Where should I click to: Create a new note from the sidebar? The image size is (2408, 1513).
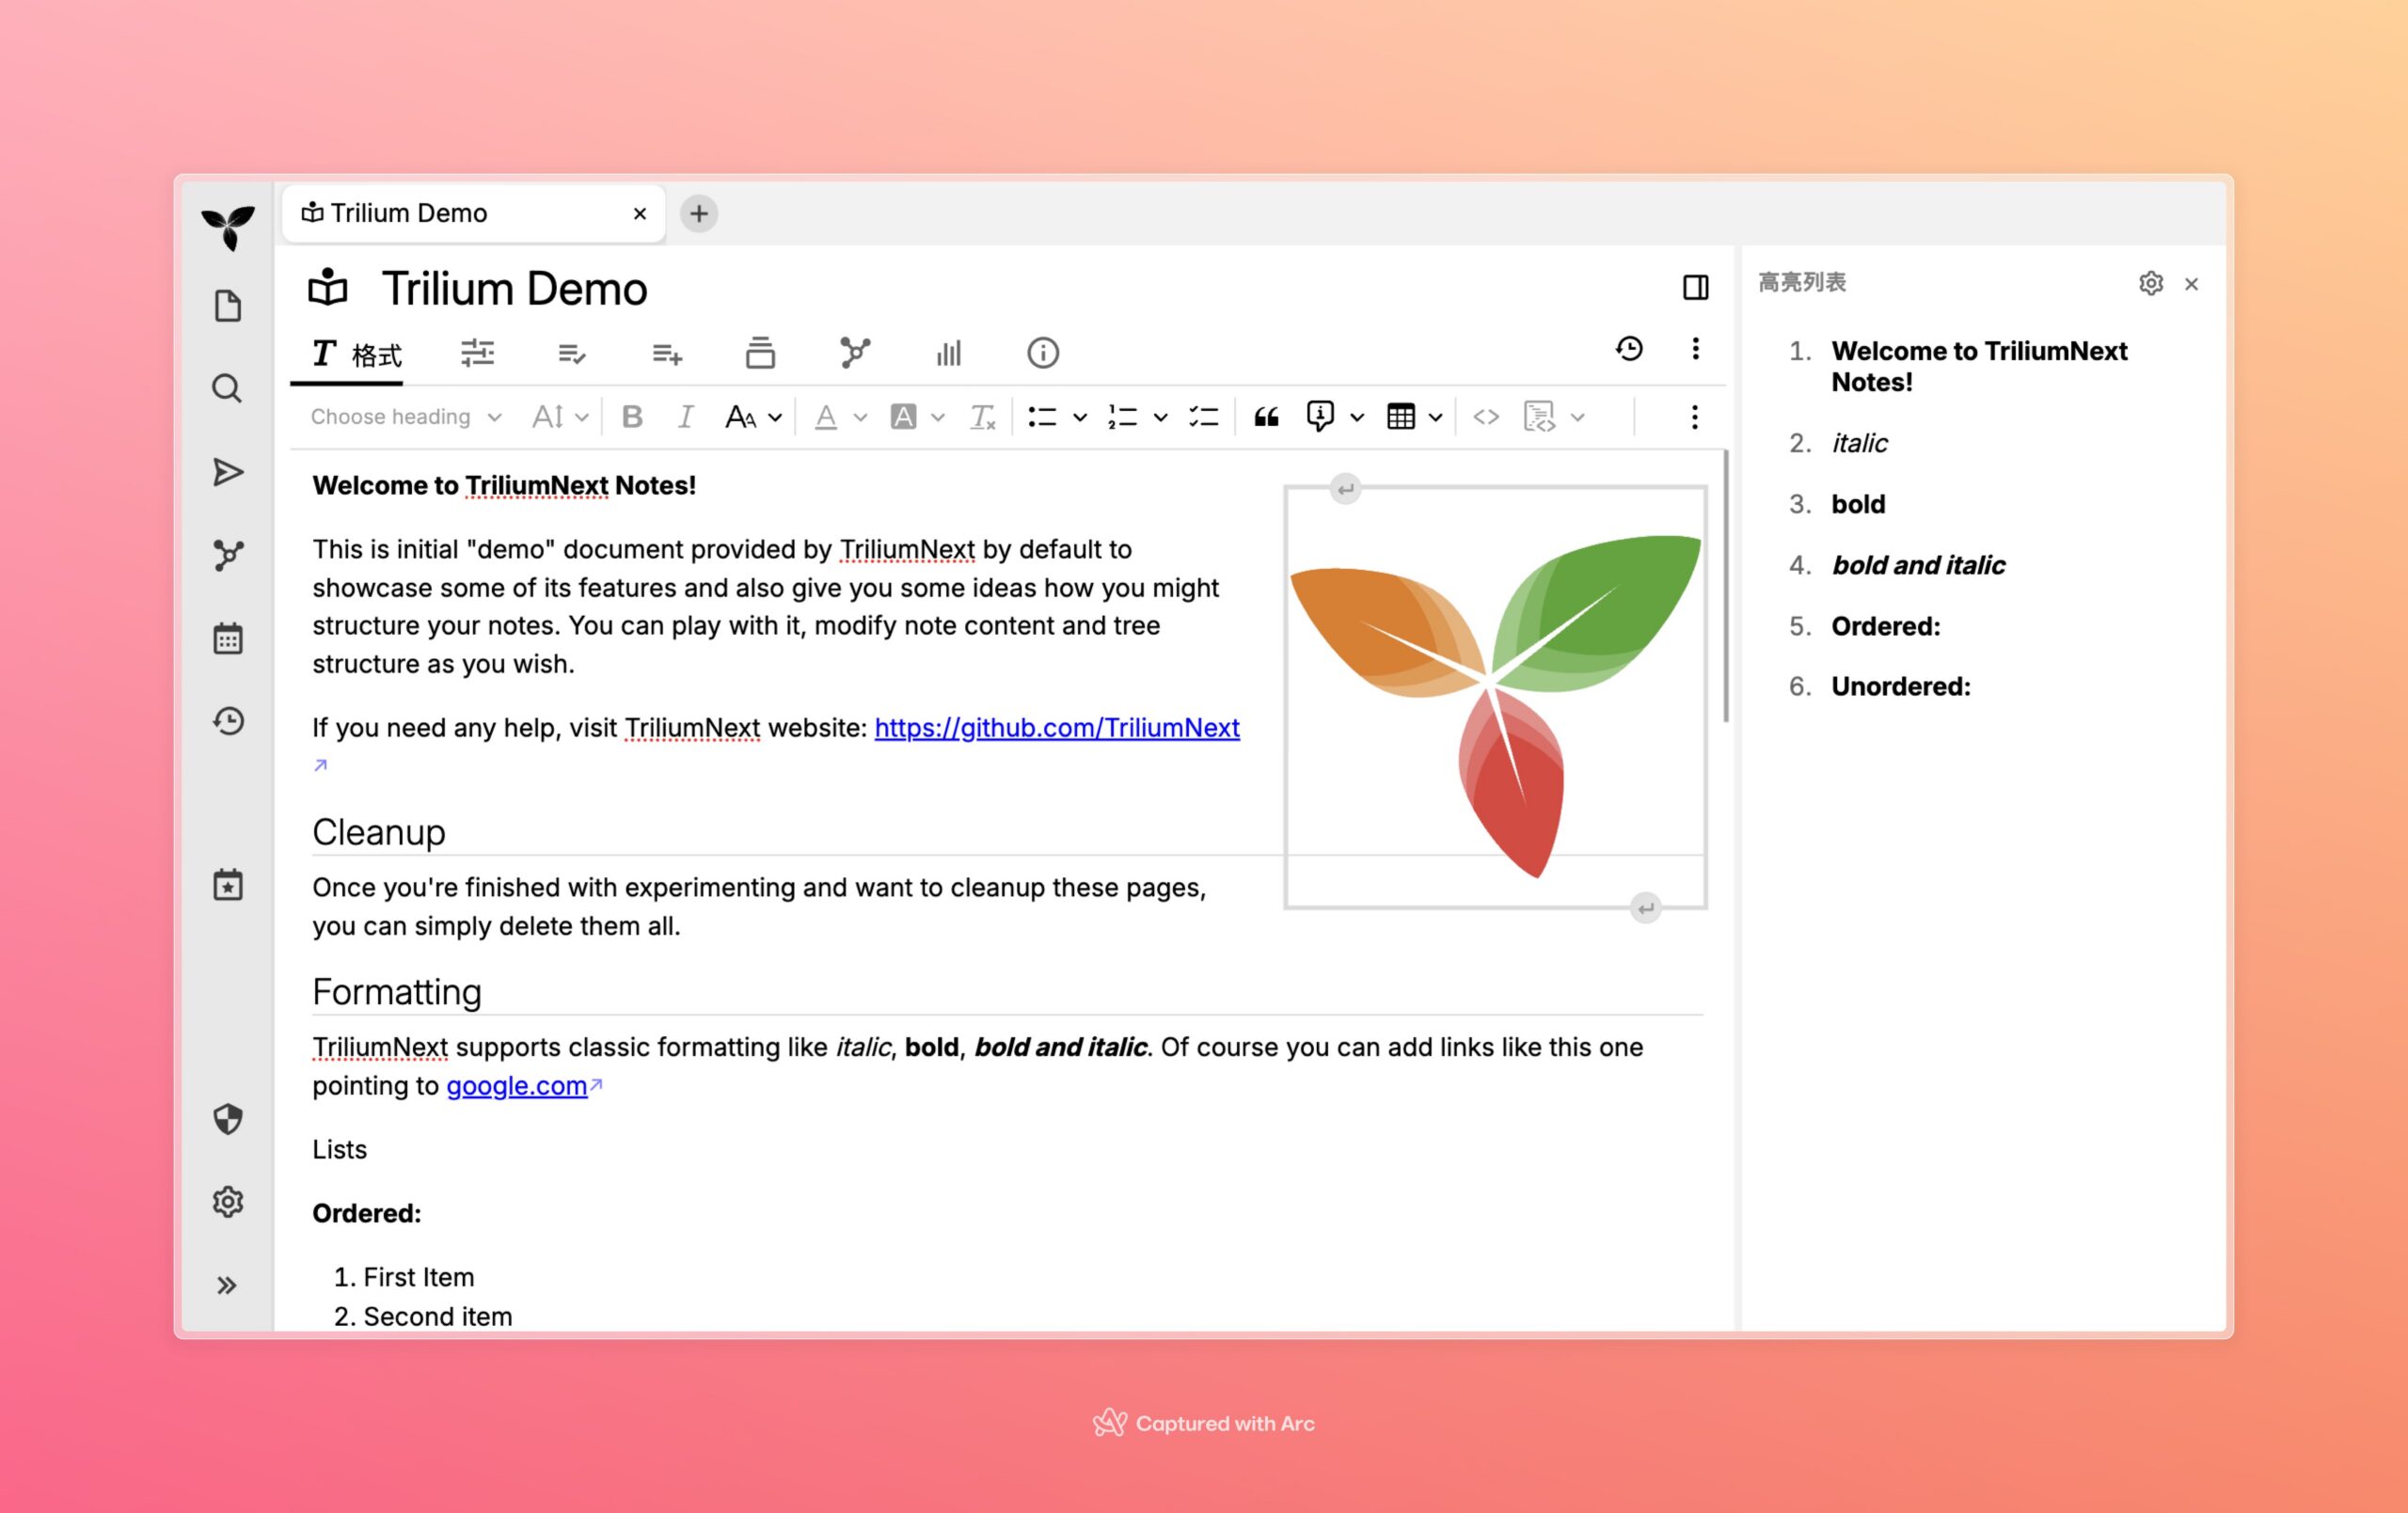(x=228, y=306)
